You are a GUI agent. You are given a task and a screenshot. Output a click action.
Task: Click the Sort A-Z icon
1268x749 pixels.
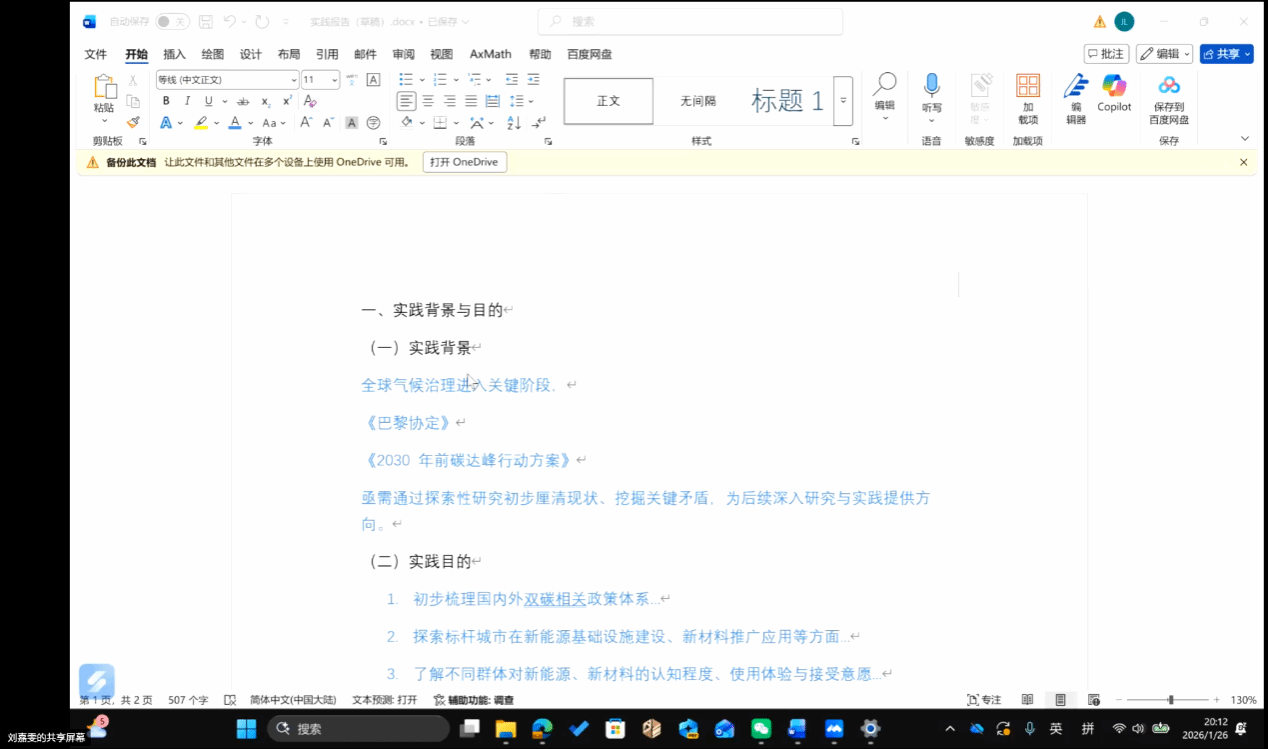click(x=514, y=123)
